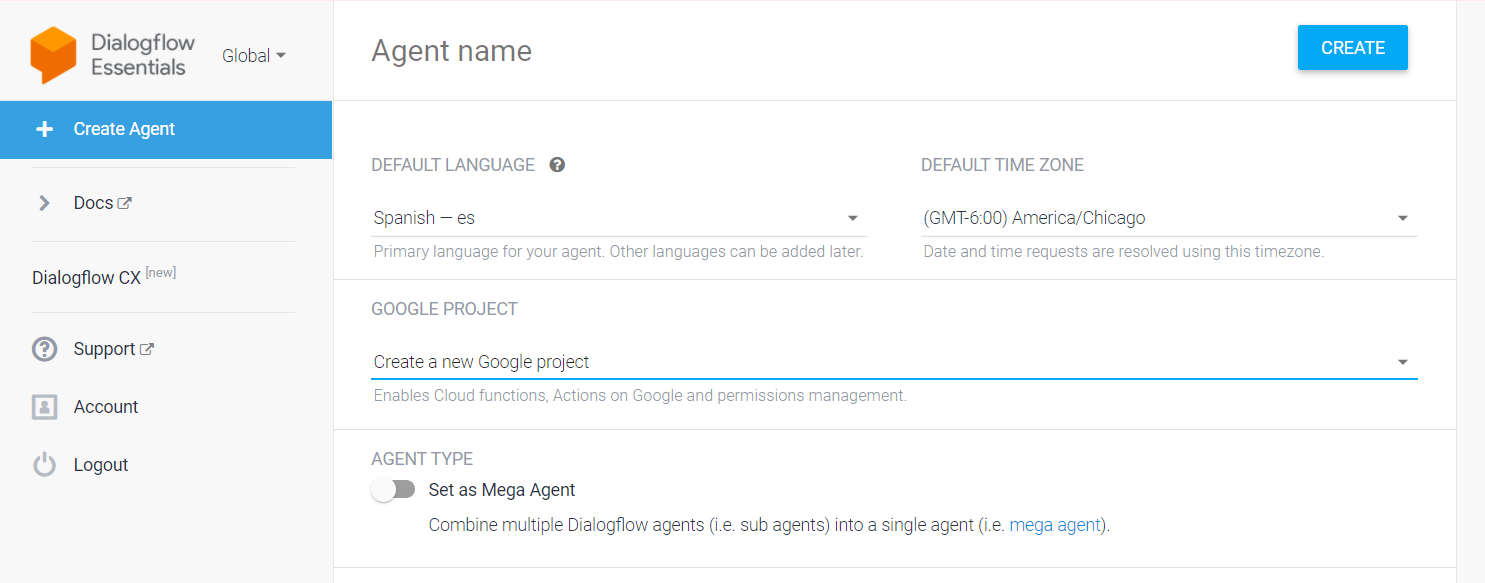Click the Docs chevron arrow icon
The image size is (1485, 583).
44,202
